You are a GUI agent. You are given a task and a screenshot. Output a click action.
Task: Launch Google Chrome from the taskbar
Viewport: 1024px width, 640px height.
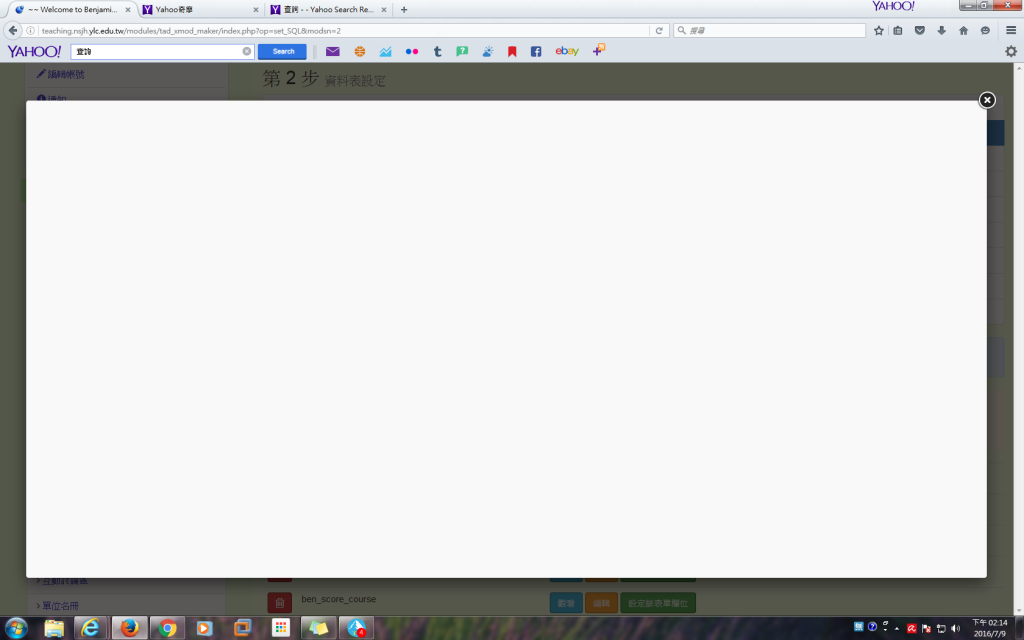pyautogui.click(x=167, y=628)
